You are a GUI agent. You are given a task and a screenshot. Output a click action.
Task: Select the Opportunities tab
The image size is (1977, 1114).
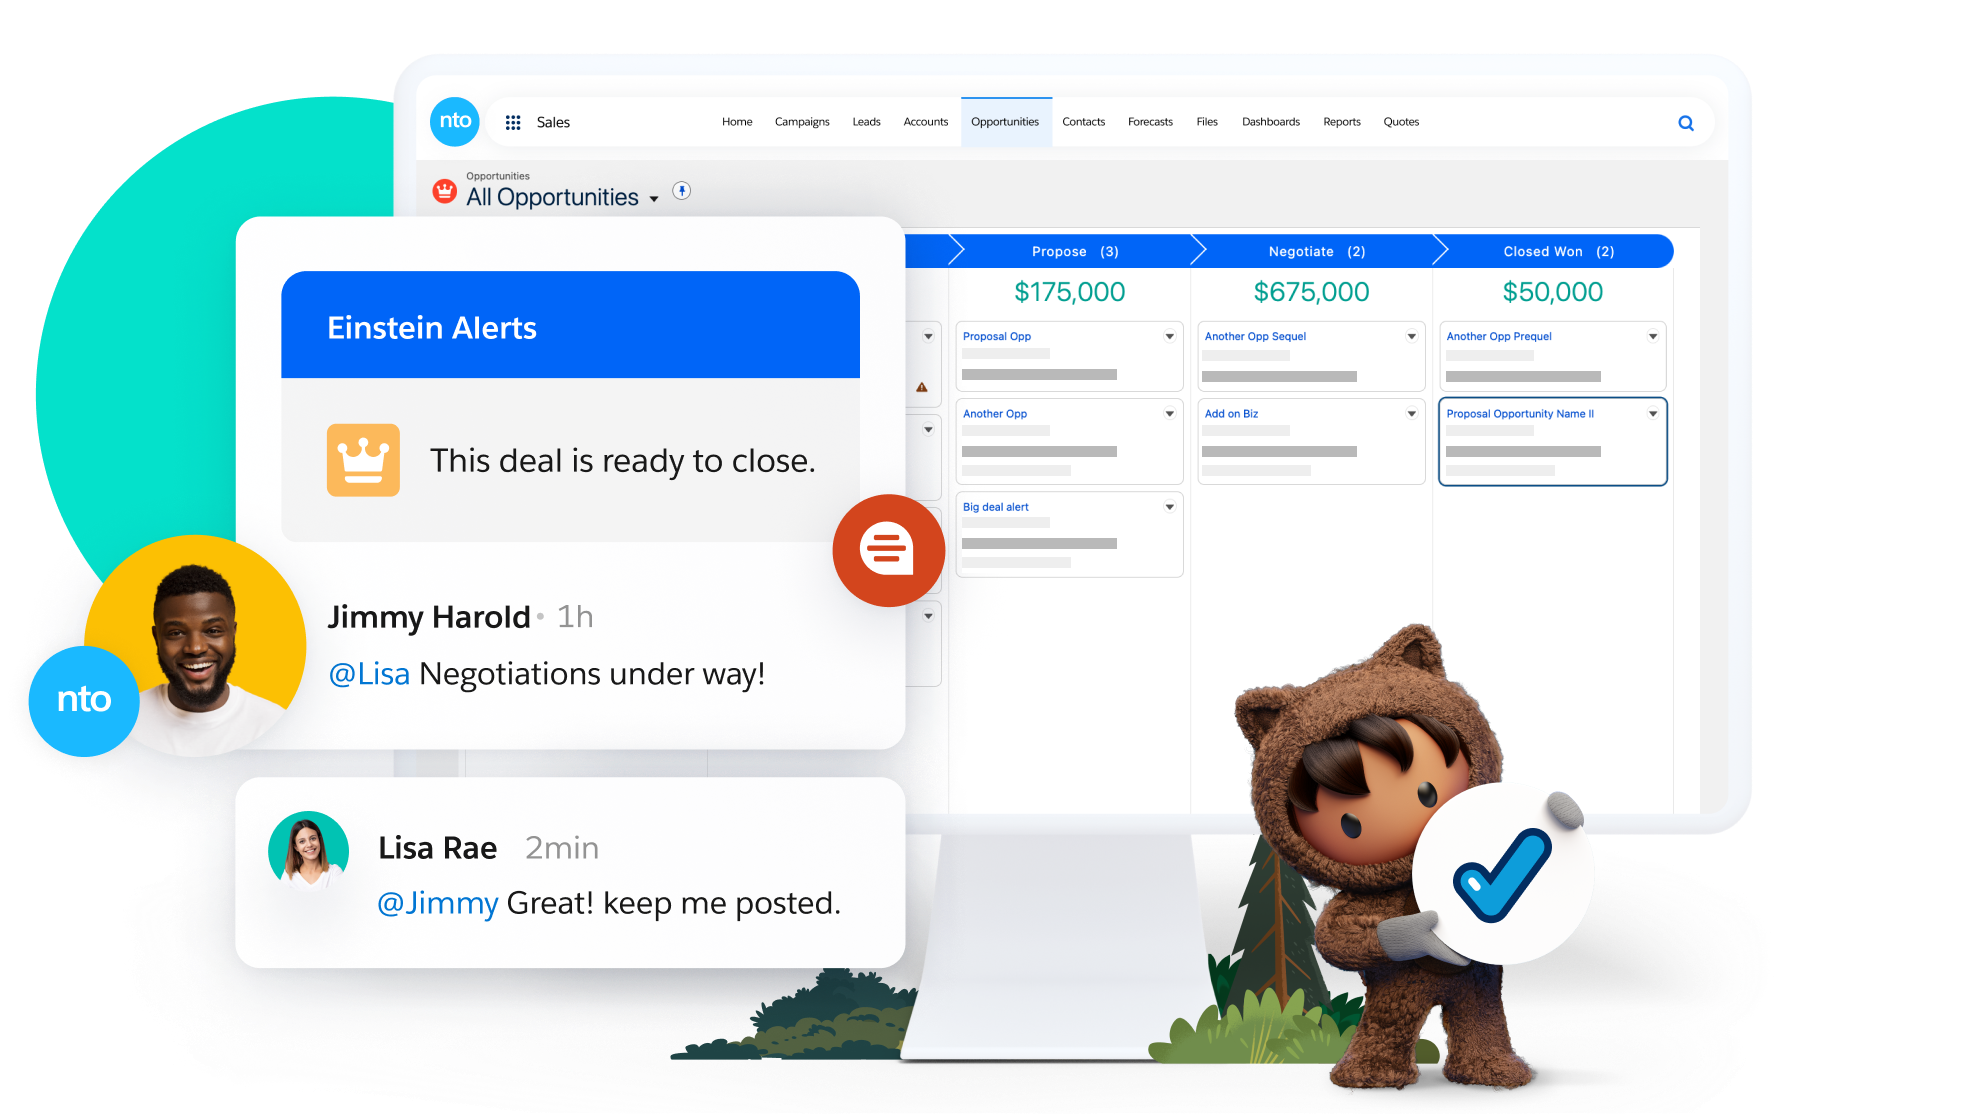pyautogui.click(x=1005, y=122)
